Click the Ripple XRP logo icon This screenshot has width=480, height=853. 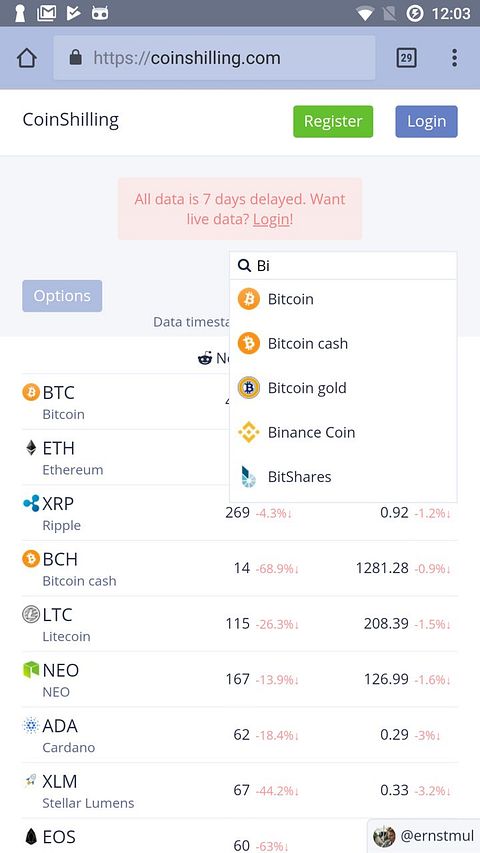(31, 503)
